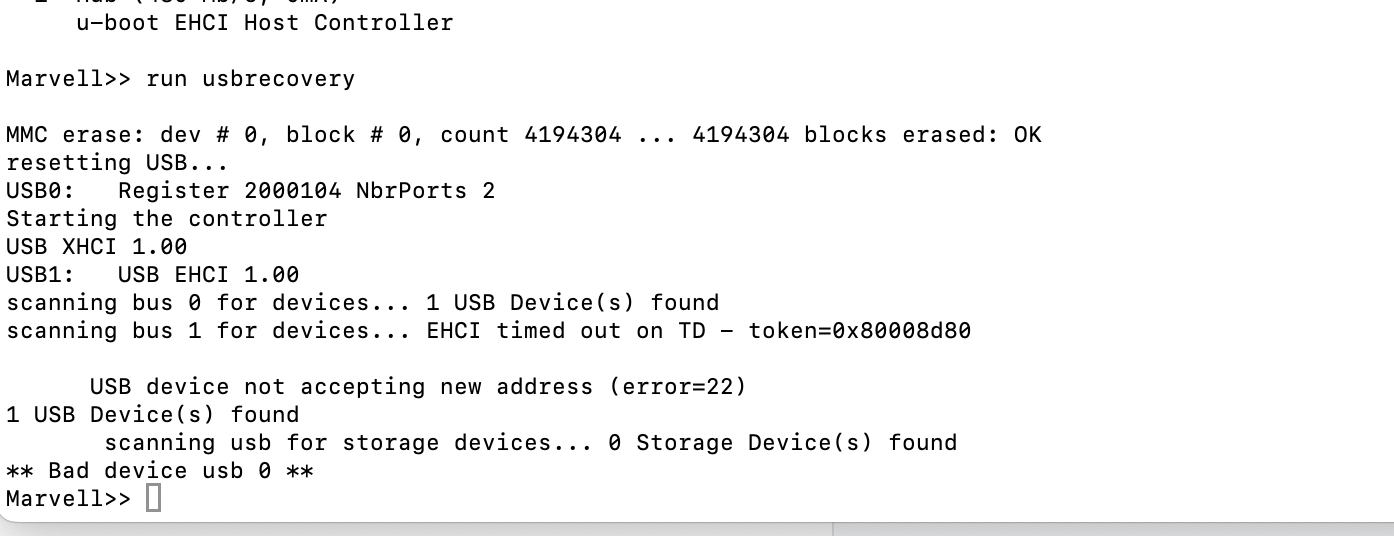Click 'Register 2000104 NbrPorts 2' text
The height and width of the screenshot is (536, 1394).
coord(306,190)
